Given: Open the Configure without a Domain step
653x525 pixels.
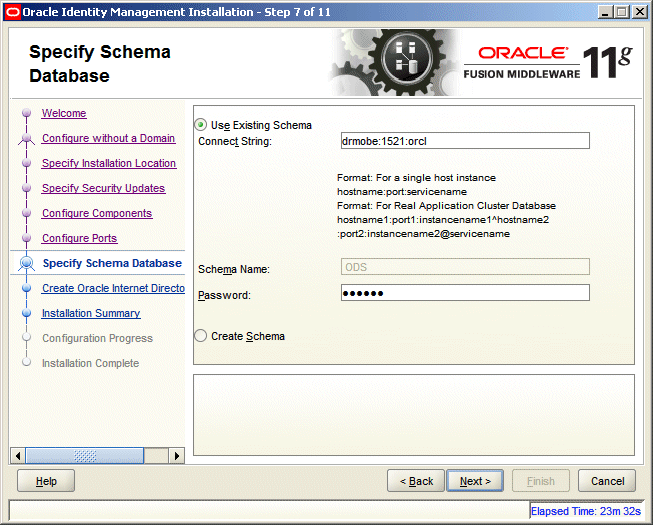Looking at the screenshot, I should (109, 138).
